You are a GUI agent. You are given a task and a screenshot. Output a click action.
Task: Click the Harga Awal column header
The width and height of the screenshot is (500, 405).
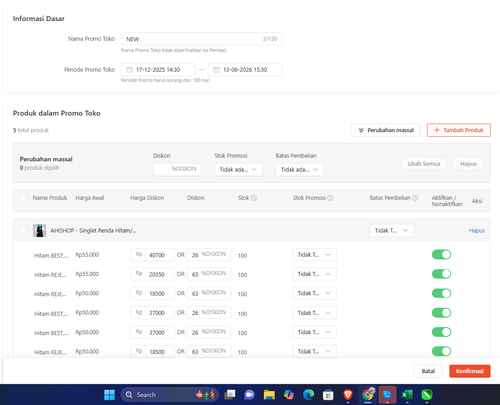(90, 198)
